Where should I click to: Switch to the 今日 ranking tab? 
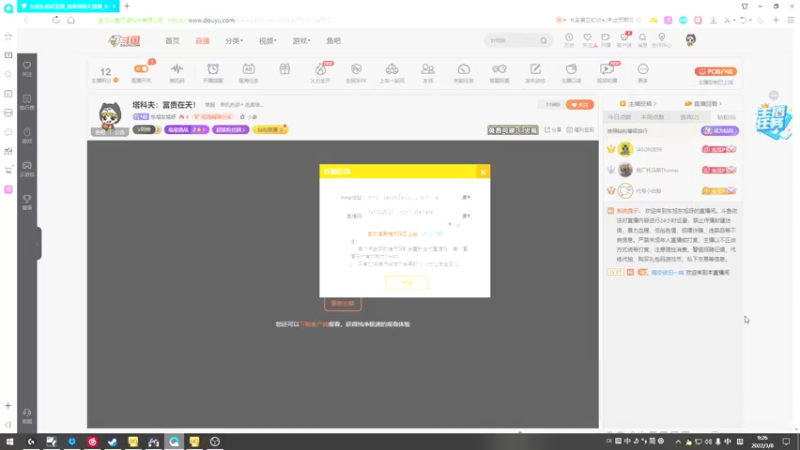coord(619,117)
